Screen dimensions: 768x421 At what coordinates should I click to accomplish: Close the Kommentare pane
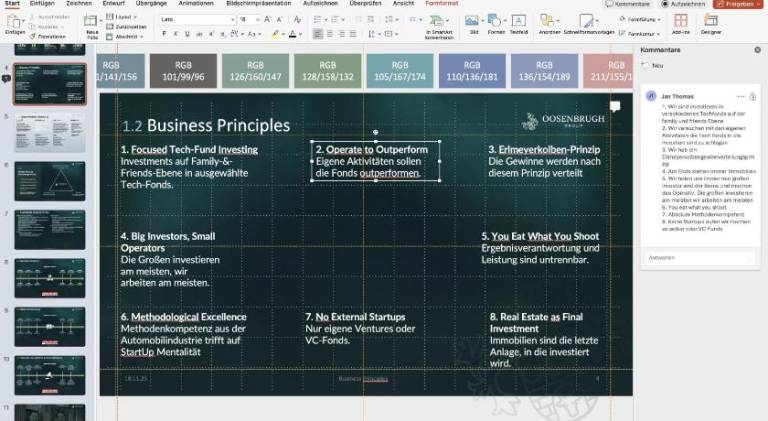(x=757, y=50)
